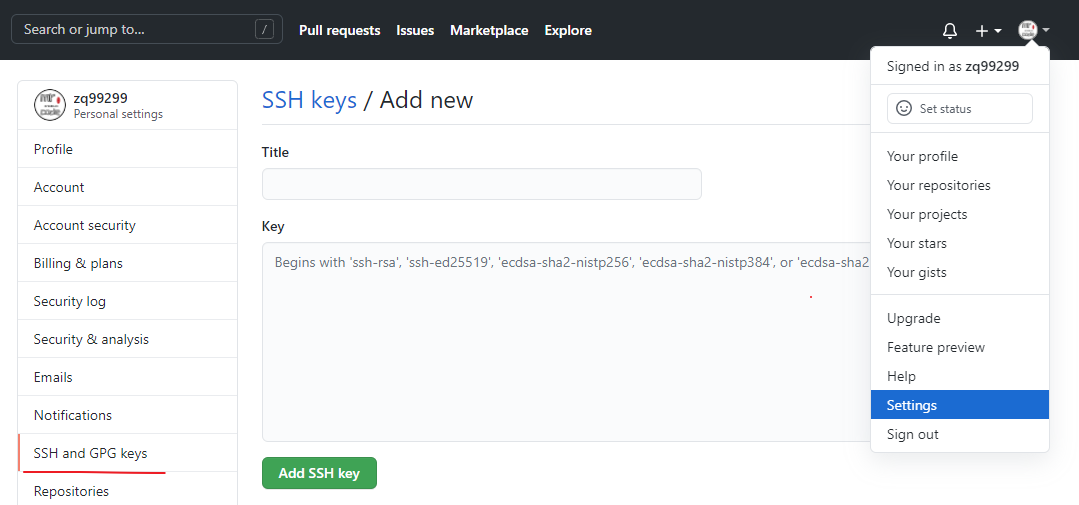This screenshot has width=1079, height=505.
Task: Follow the SSH keys breadcrumb link
Action: pos(310,100)
